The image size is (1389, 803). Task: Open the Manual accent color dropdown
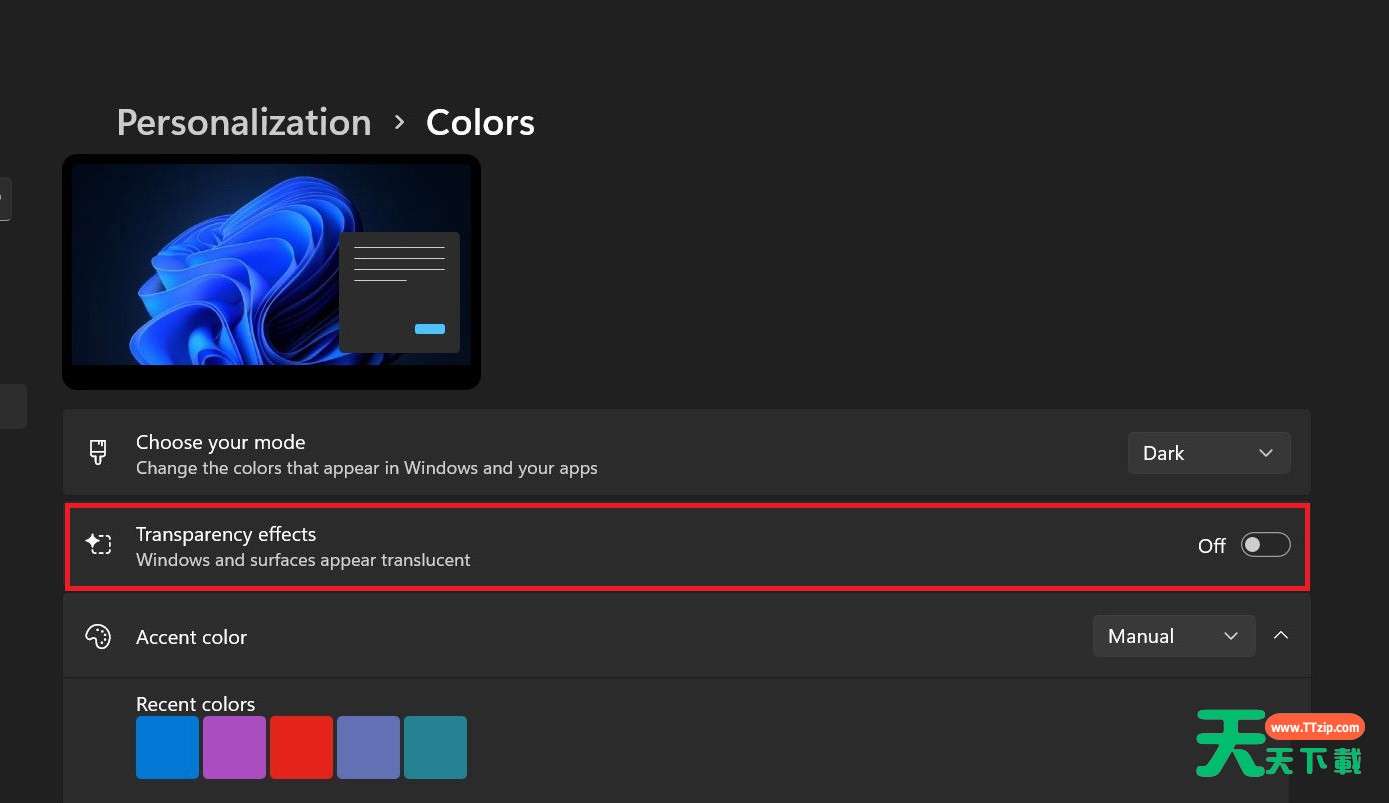[1174, 636]
